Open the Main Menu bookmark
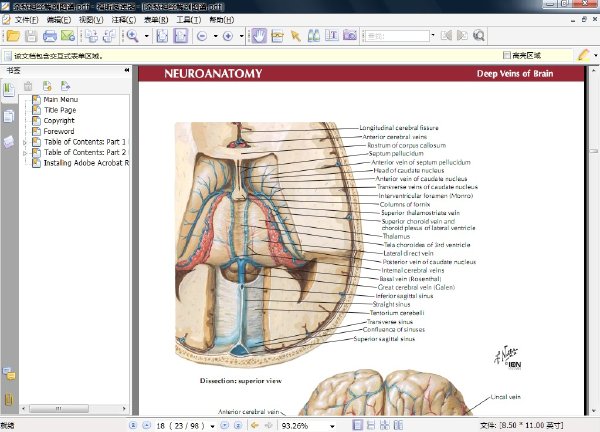The width and height of the screenshot is (600, 432). click(60, 99)
